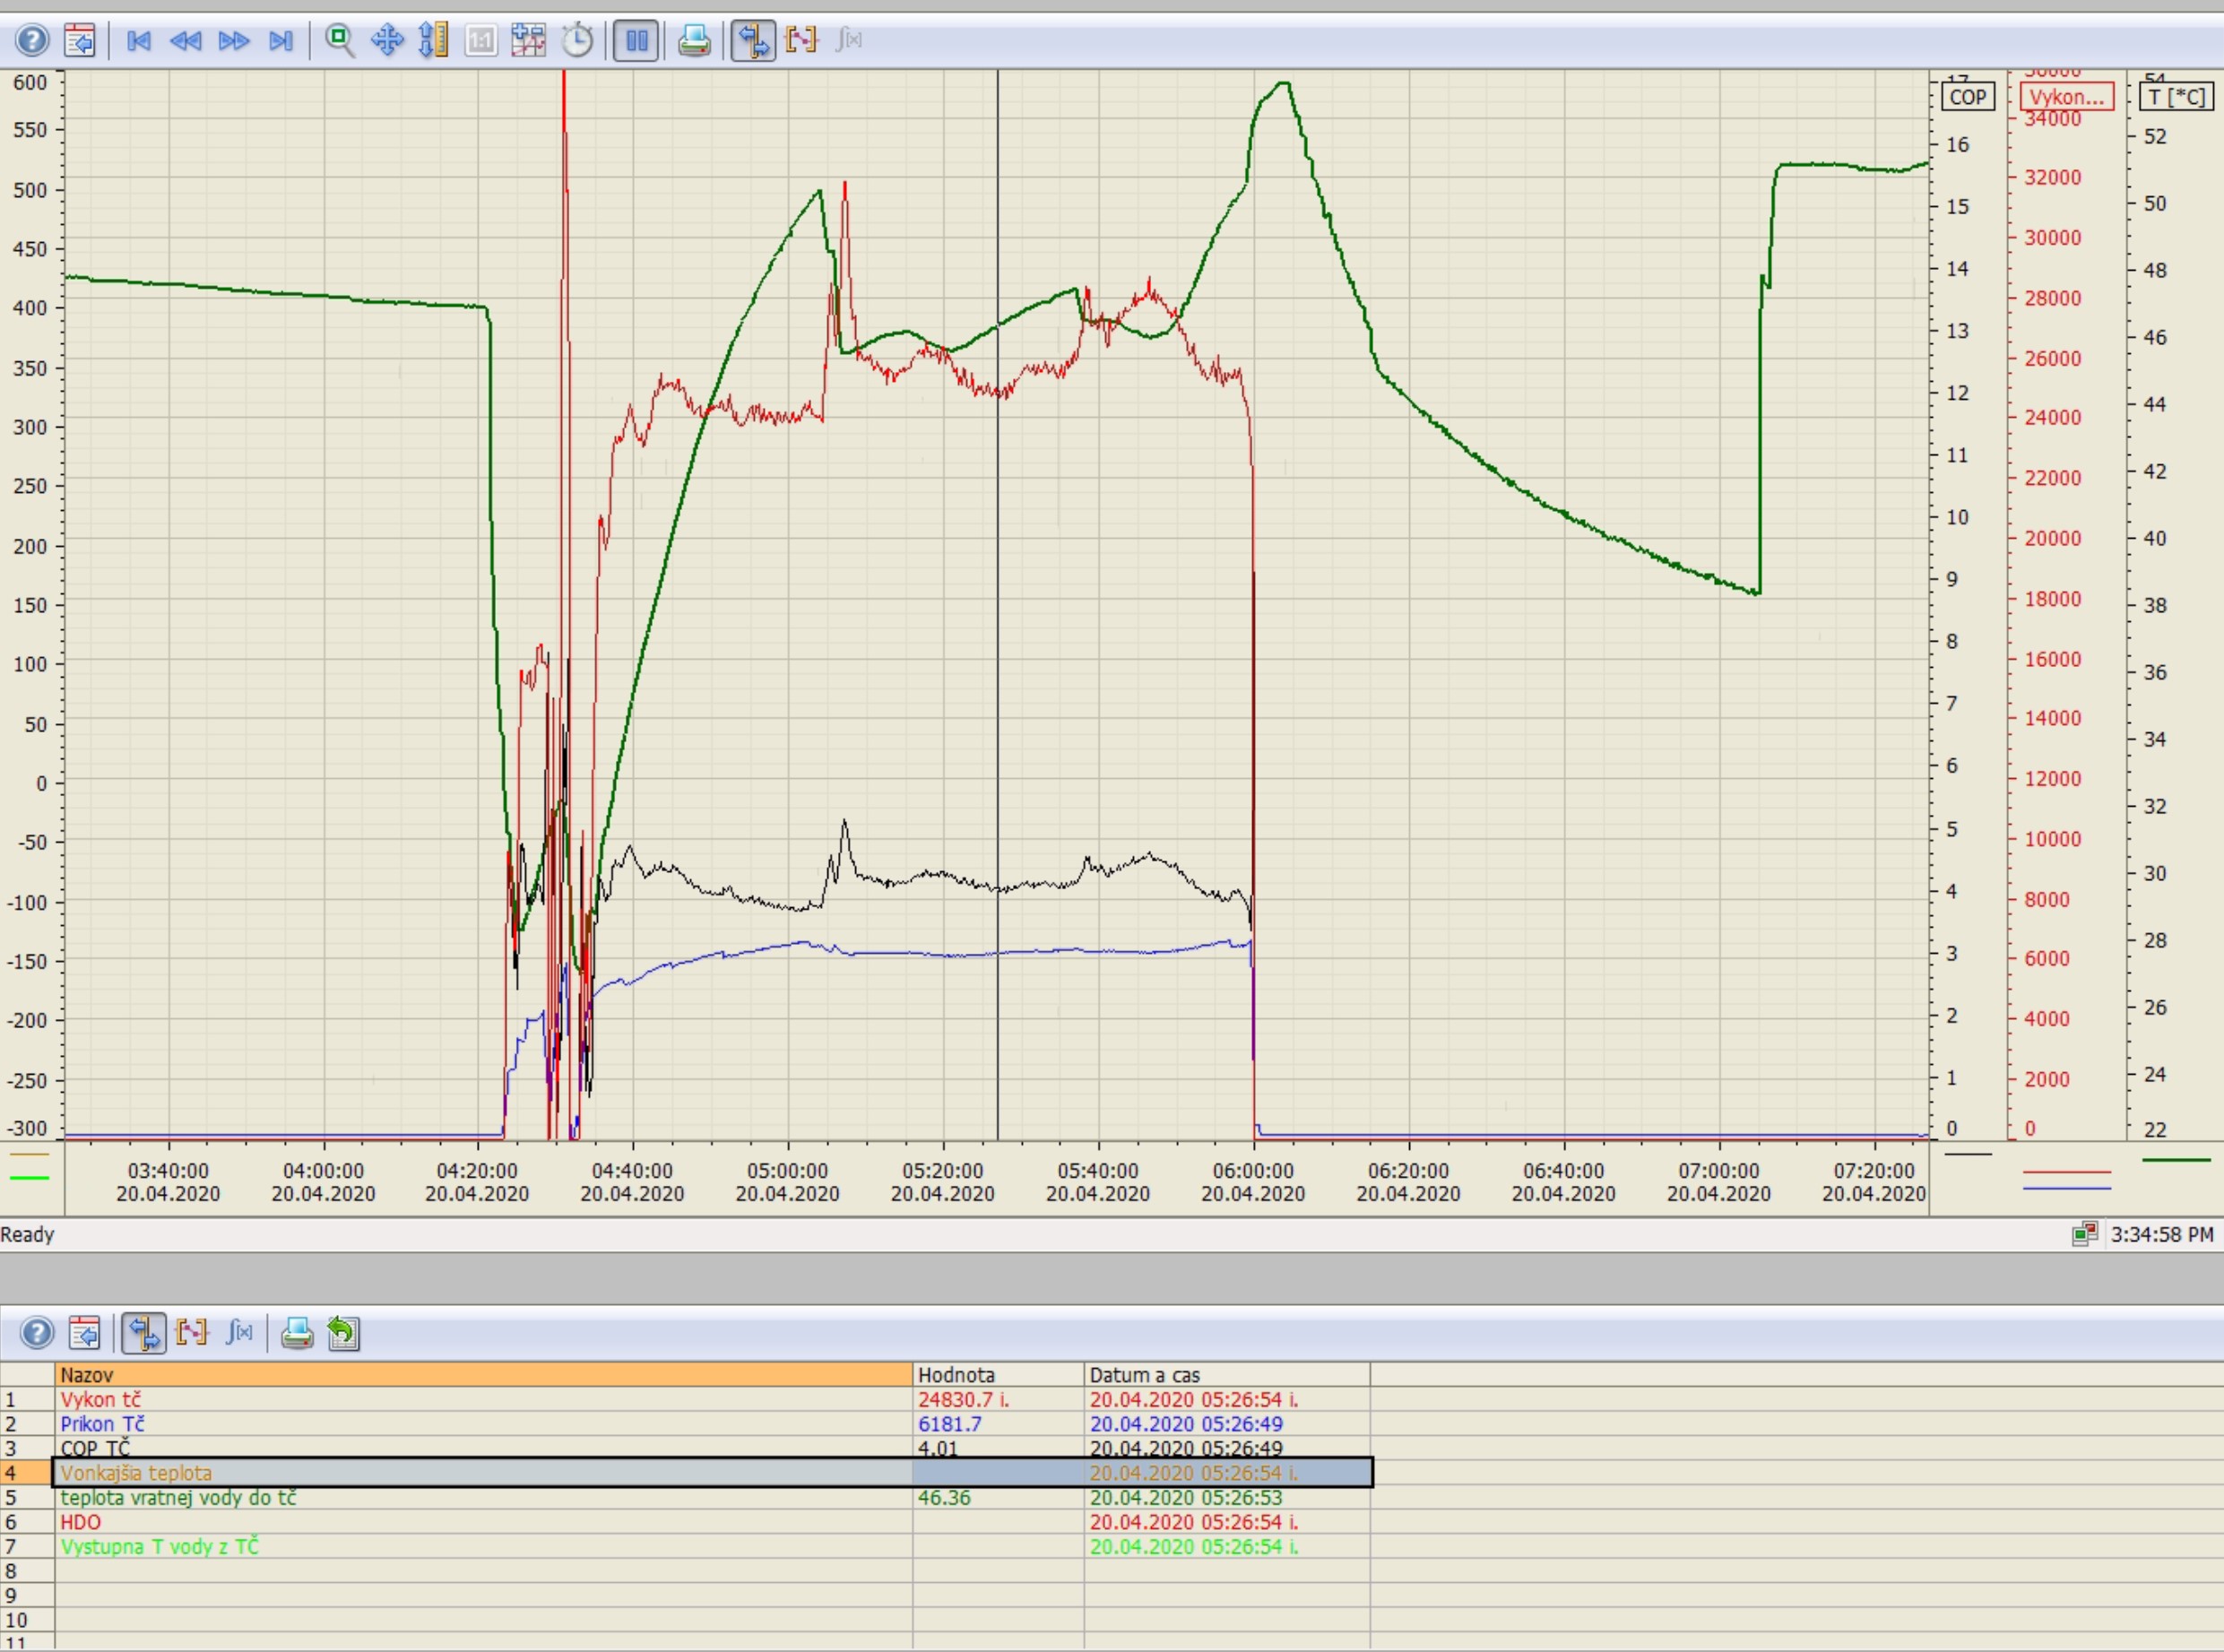Click the export table icon with green arrow
This screenshot has width=2224, height=1652.
click(343, 1333)
